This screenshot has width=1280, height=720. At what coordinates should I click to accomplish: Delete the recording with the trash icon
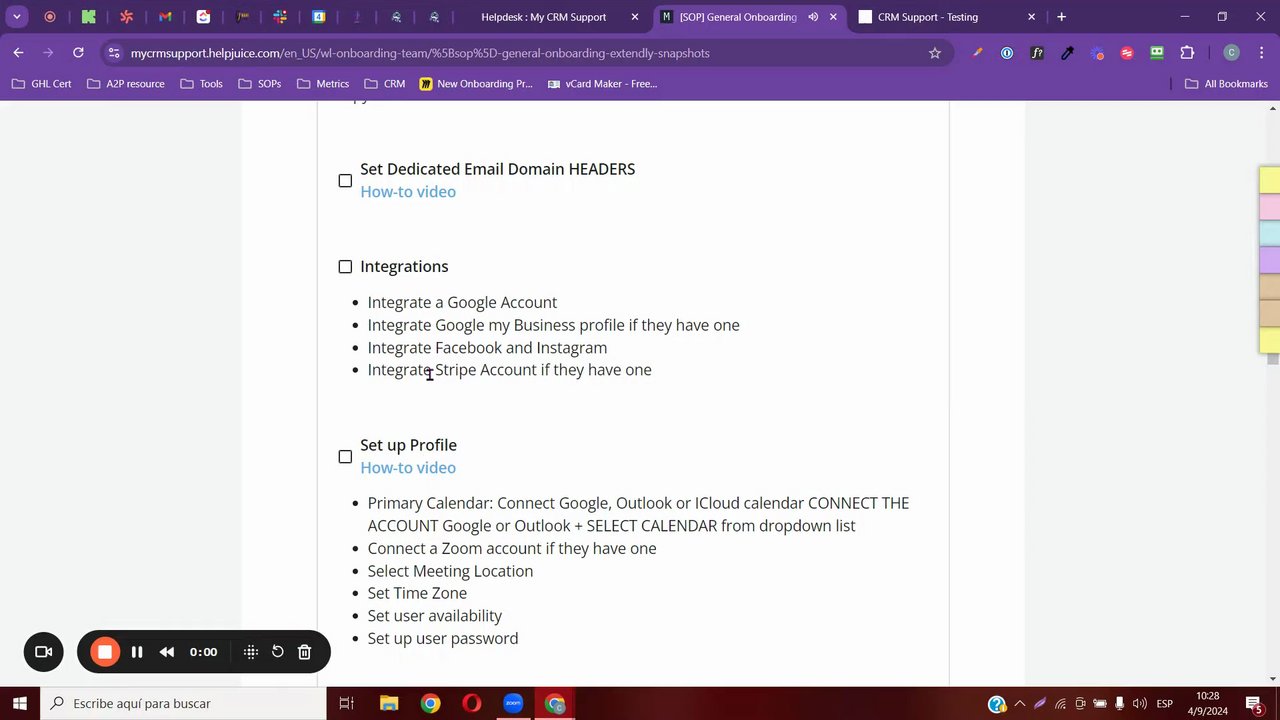pos(304,652)
